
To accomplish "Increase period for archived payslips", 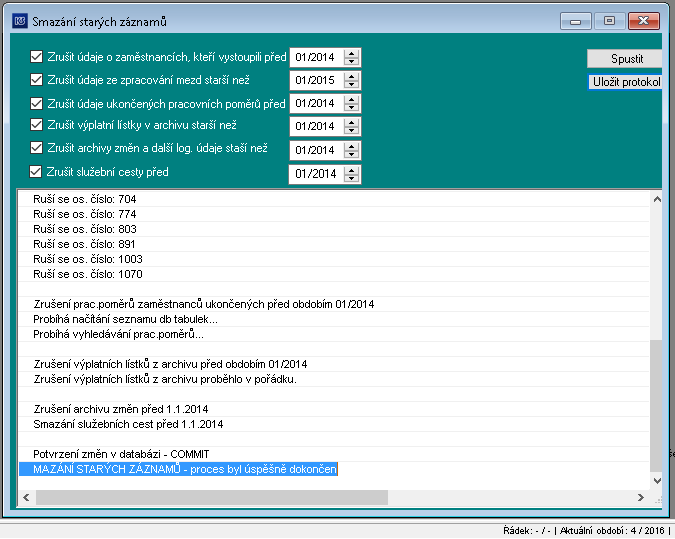I will pyautogui.click(x=352, y=122).
